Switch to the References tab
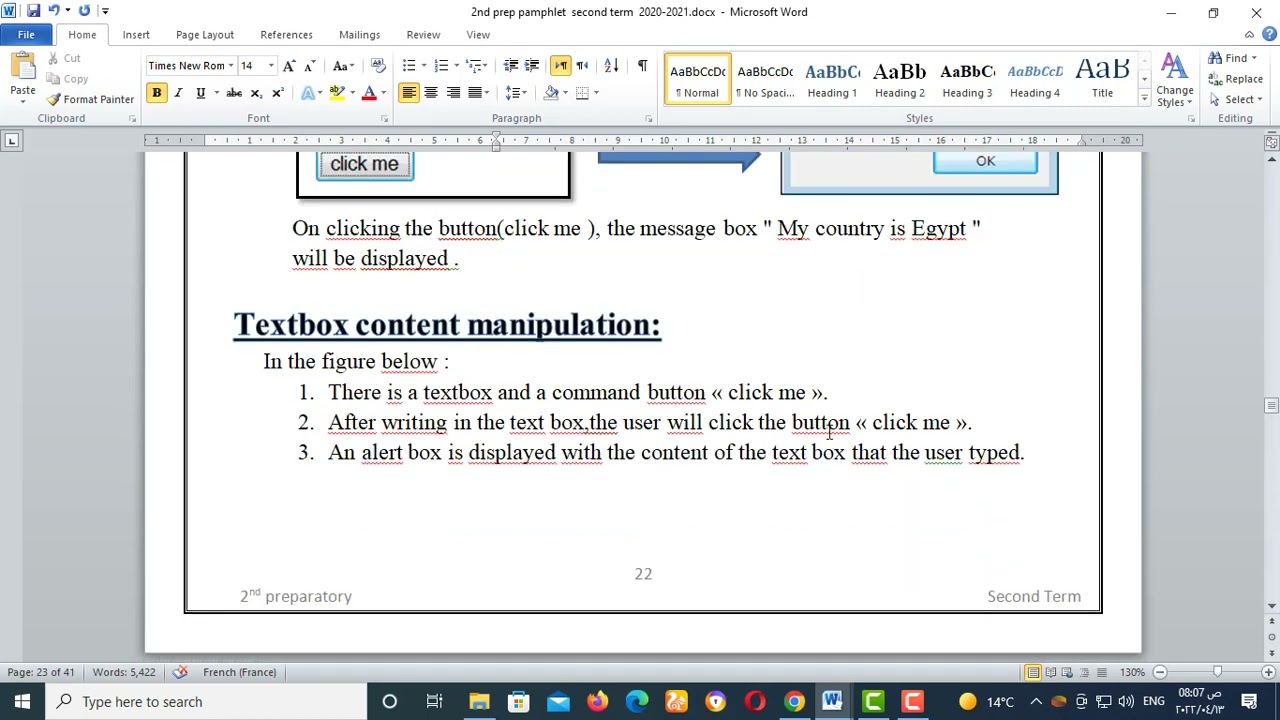This screenshot has height=720, width=1280. [287, 35]
